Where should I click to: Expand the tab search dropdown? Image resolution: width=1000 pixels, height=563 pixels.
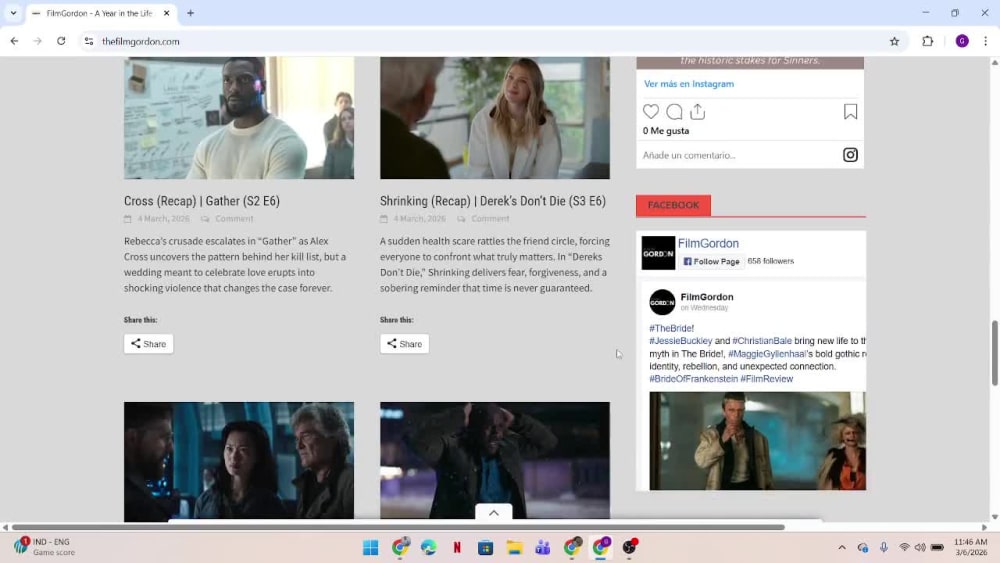(13, 13)
